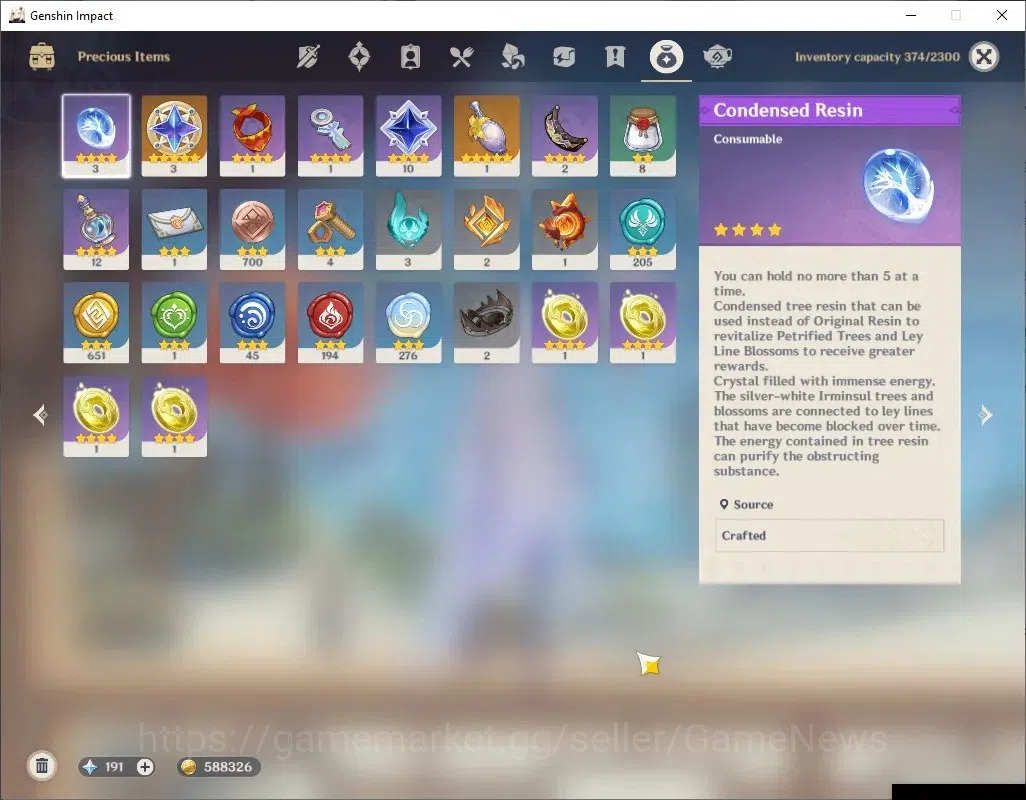
Task: Click the Primogem balance showing 191
Action: point(106,767)
